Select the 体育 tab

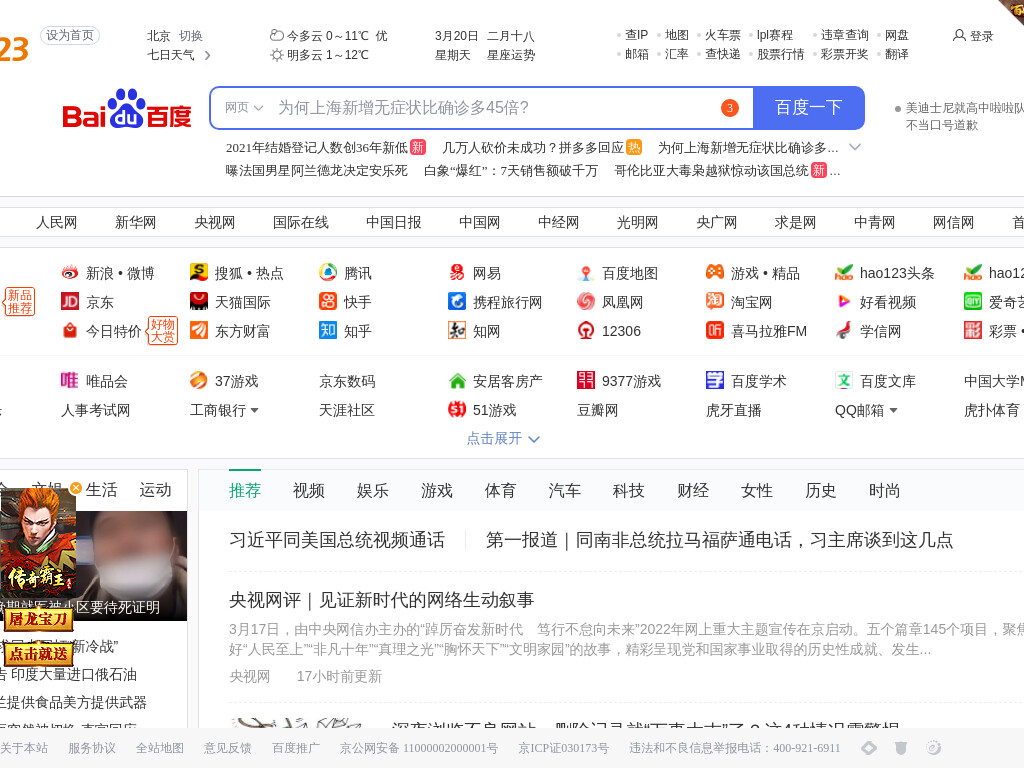500,490
